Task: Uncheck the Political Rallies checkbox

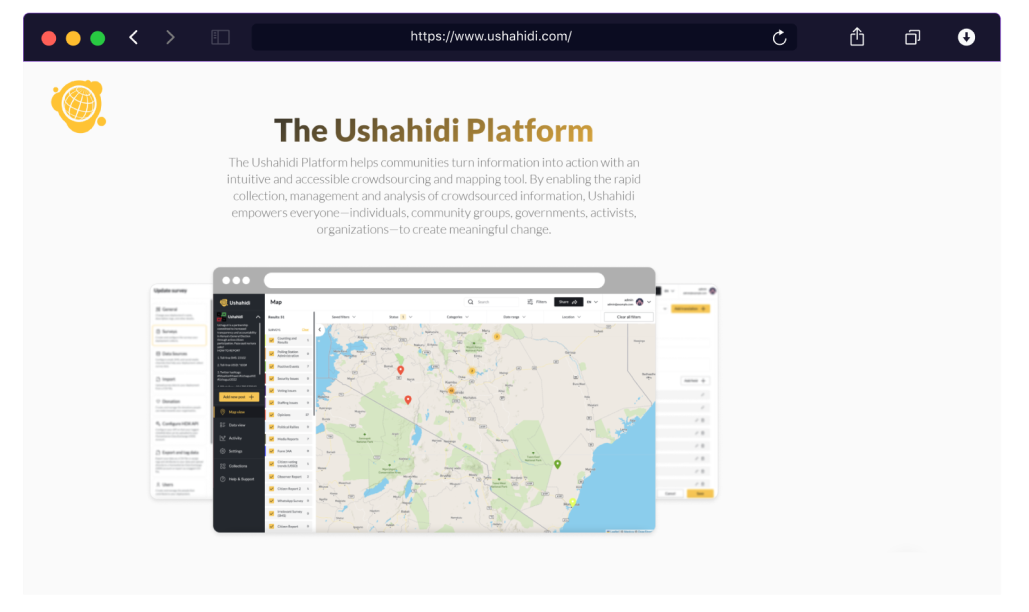Action: 272,427
